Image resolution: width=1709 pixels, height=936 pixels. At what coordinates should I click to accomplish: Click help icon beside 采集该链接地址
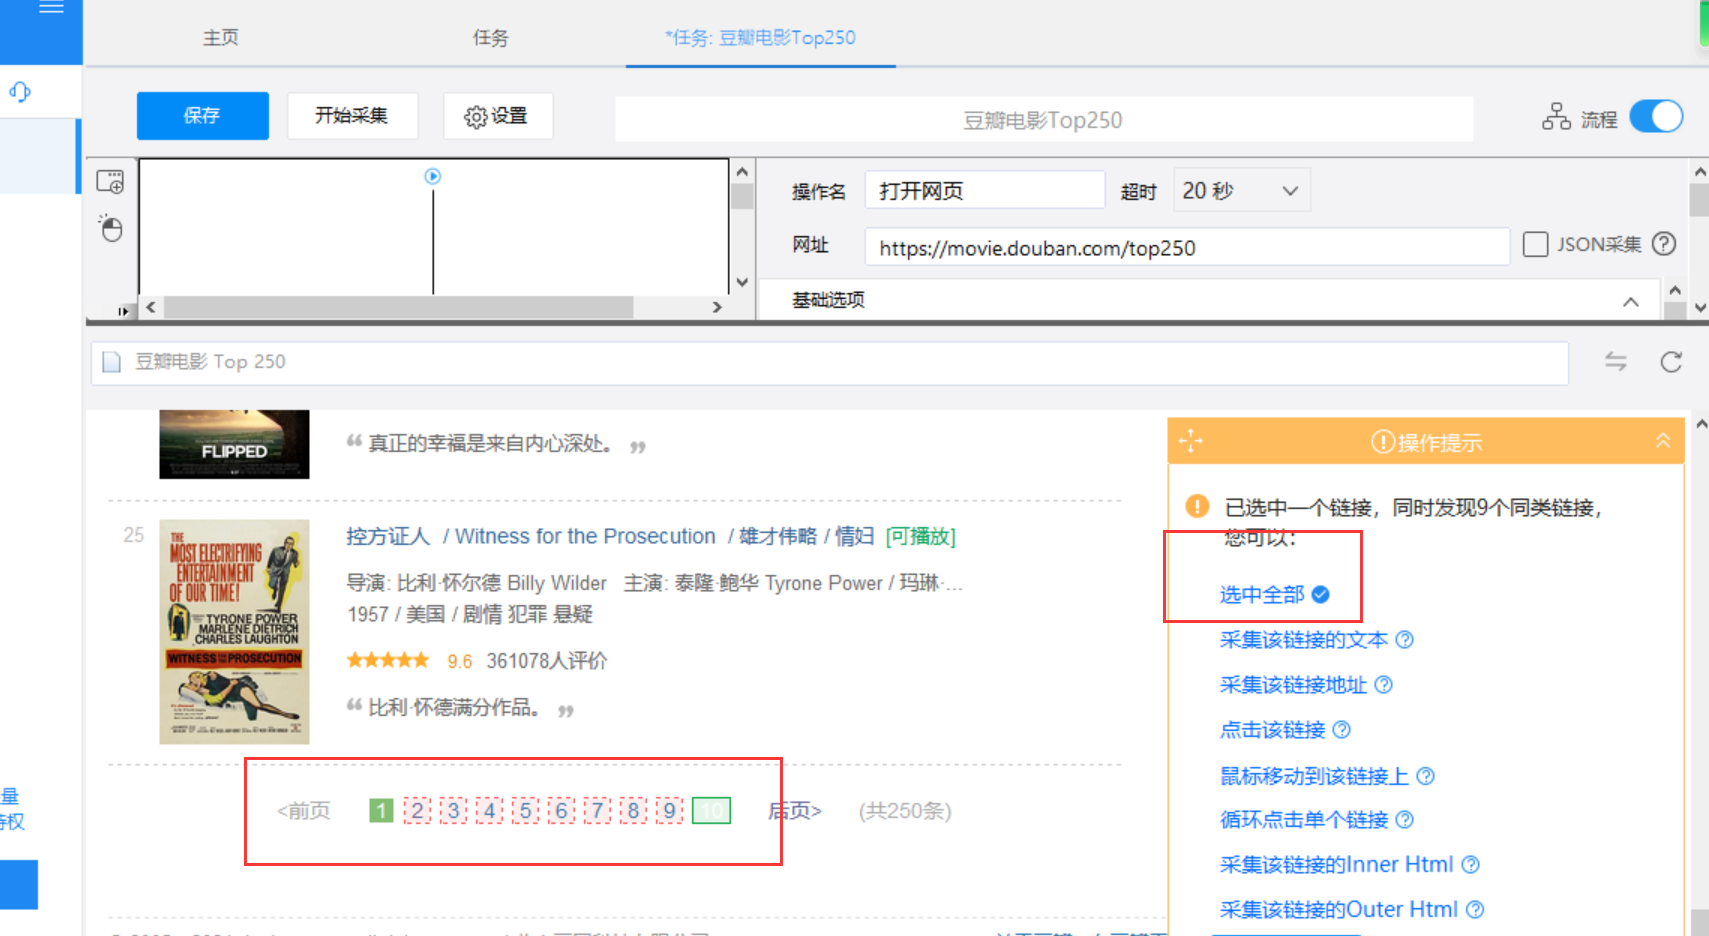[1384, 685]
